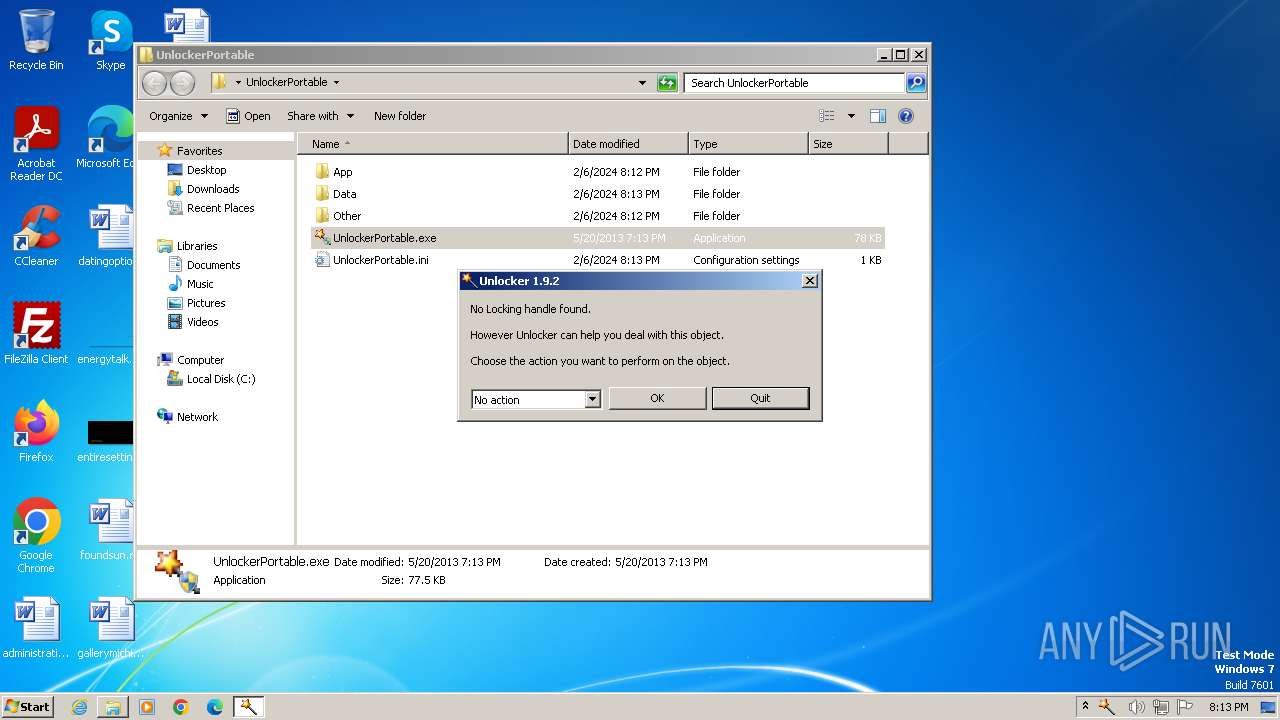Click the Unlocker wand taskbar button
The width and height of the screenshot is (1280, 720).
click(x=248, y=707)
